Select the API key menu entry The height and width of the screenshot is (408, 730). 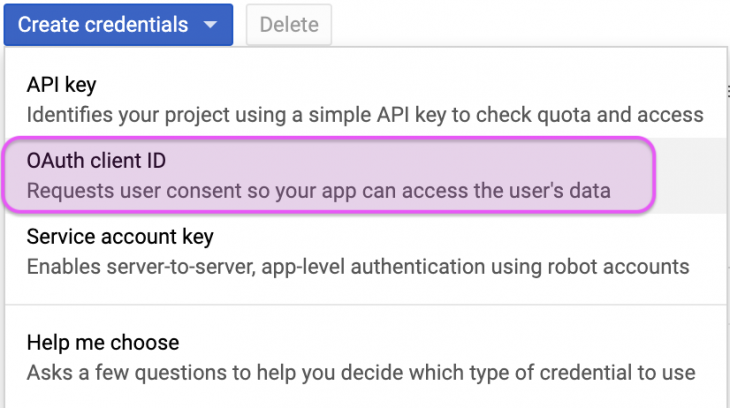point(61,84)
